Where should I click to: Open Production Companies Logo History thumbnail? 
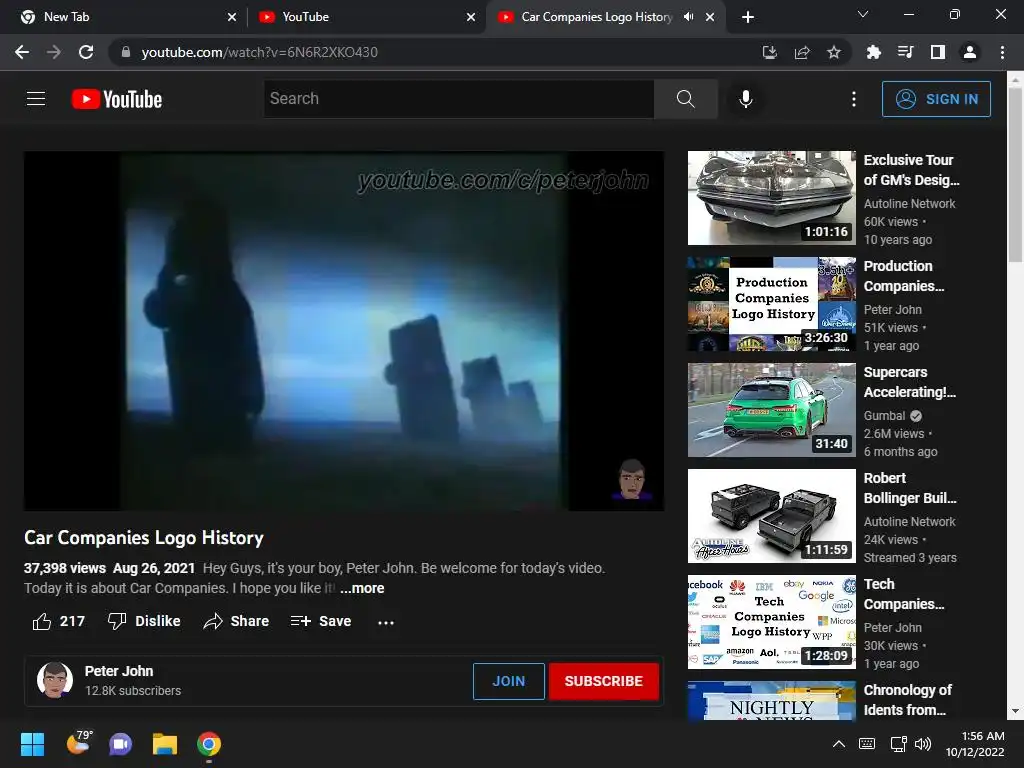[771, 304]
